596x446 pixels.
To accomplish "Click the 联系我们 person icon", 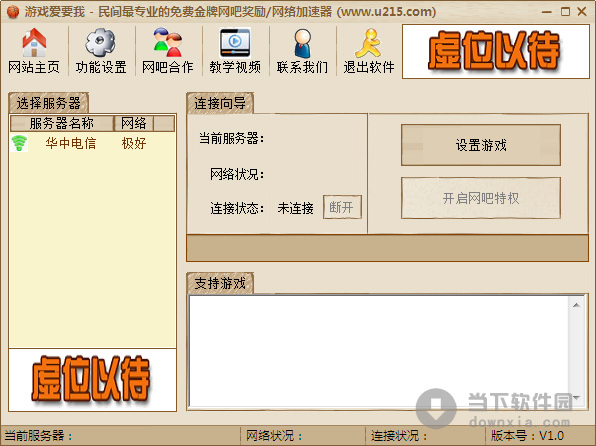I will [x=302, y=43].
